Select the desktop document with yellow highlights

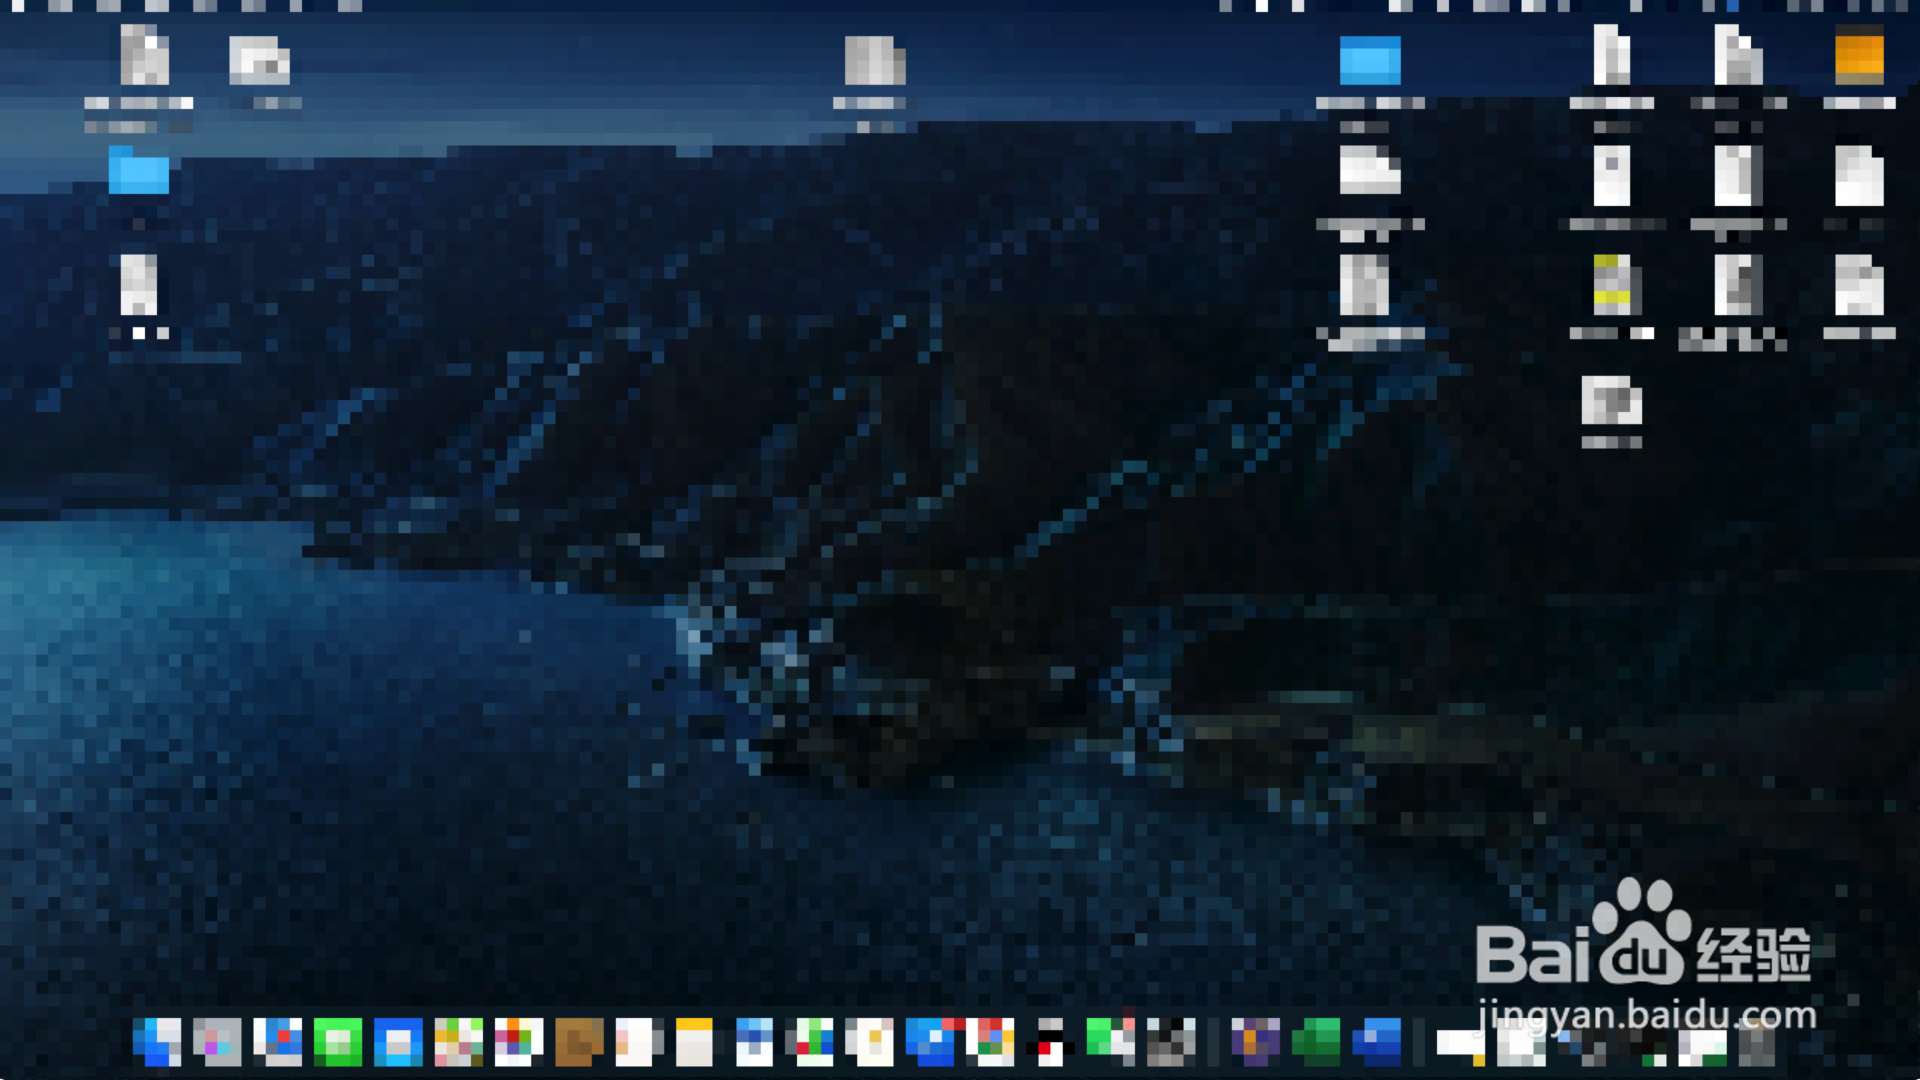tap(1612, 284)
